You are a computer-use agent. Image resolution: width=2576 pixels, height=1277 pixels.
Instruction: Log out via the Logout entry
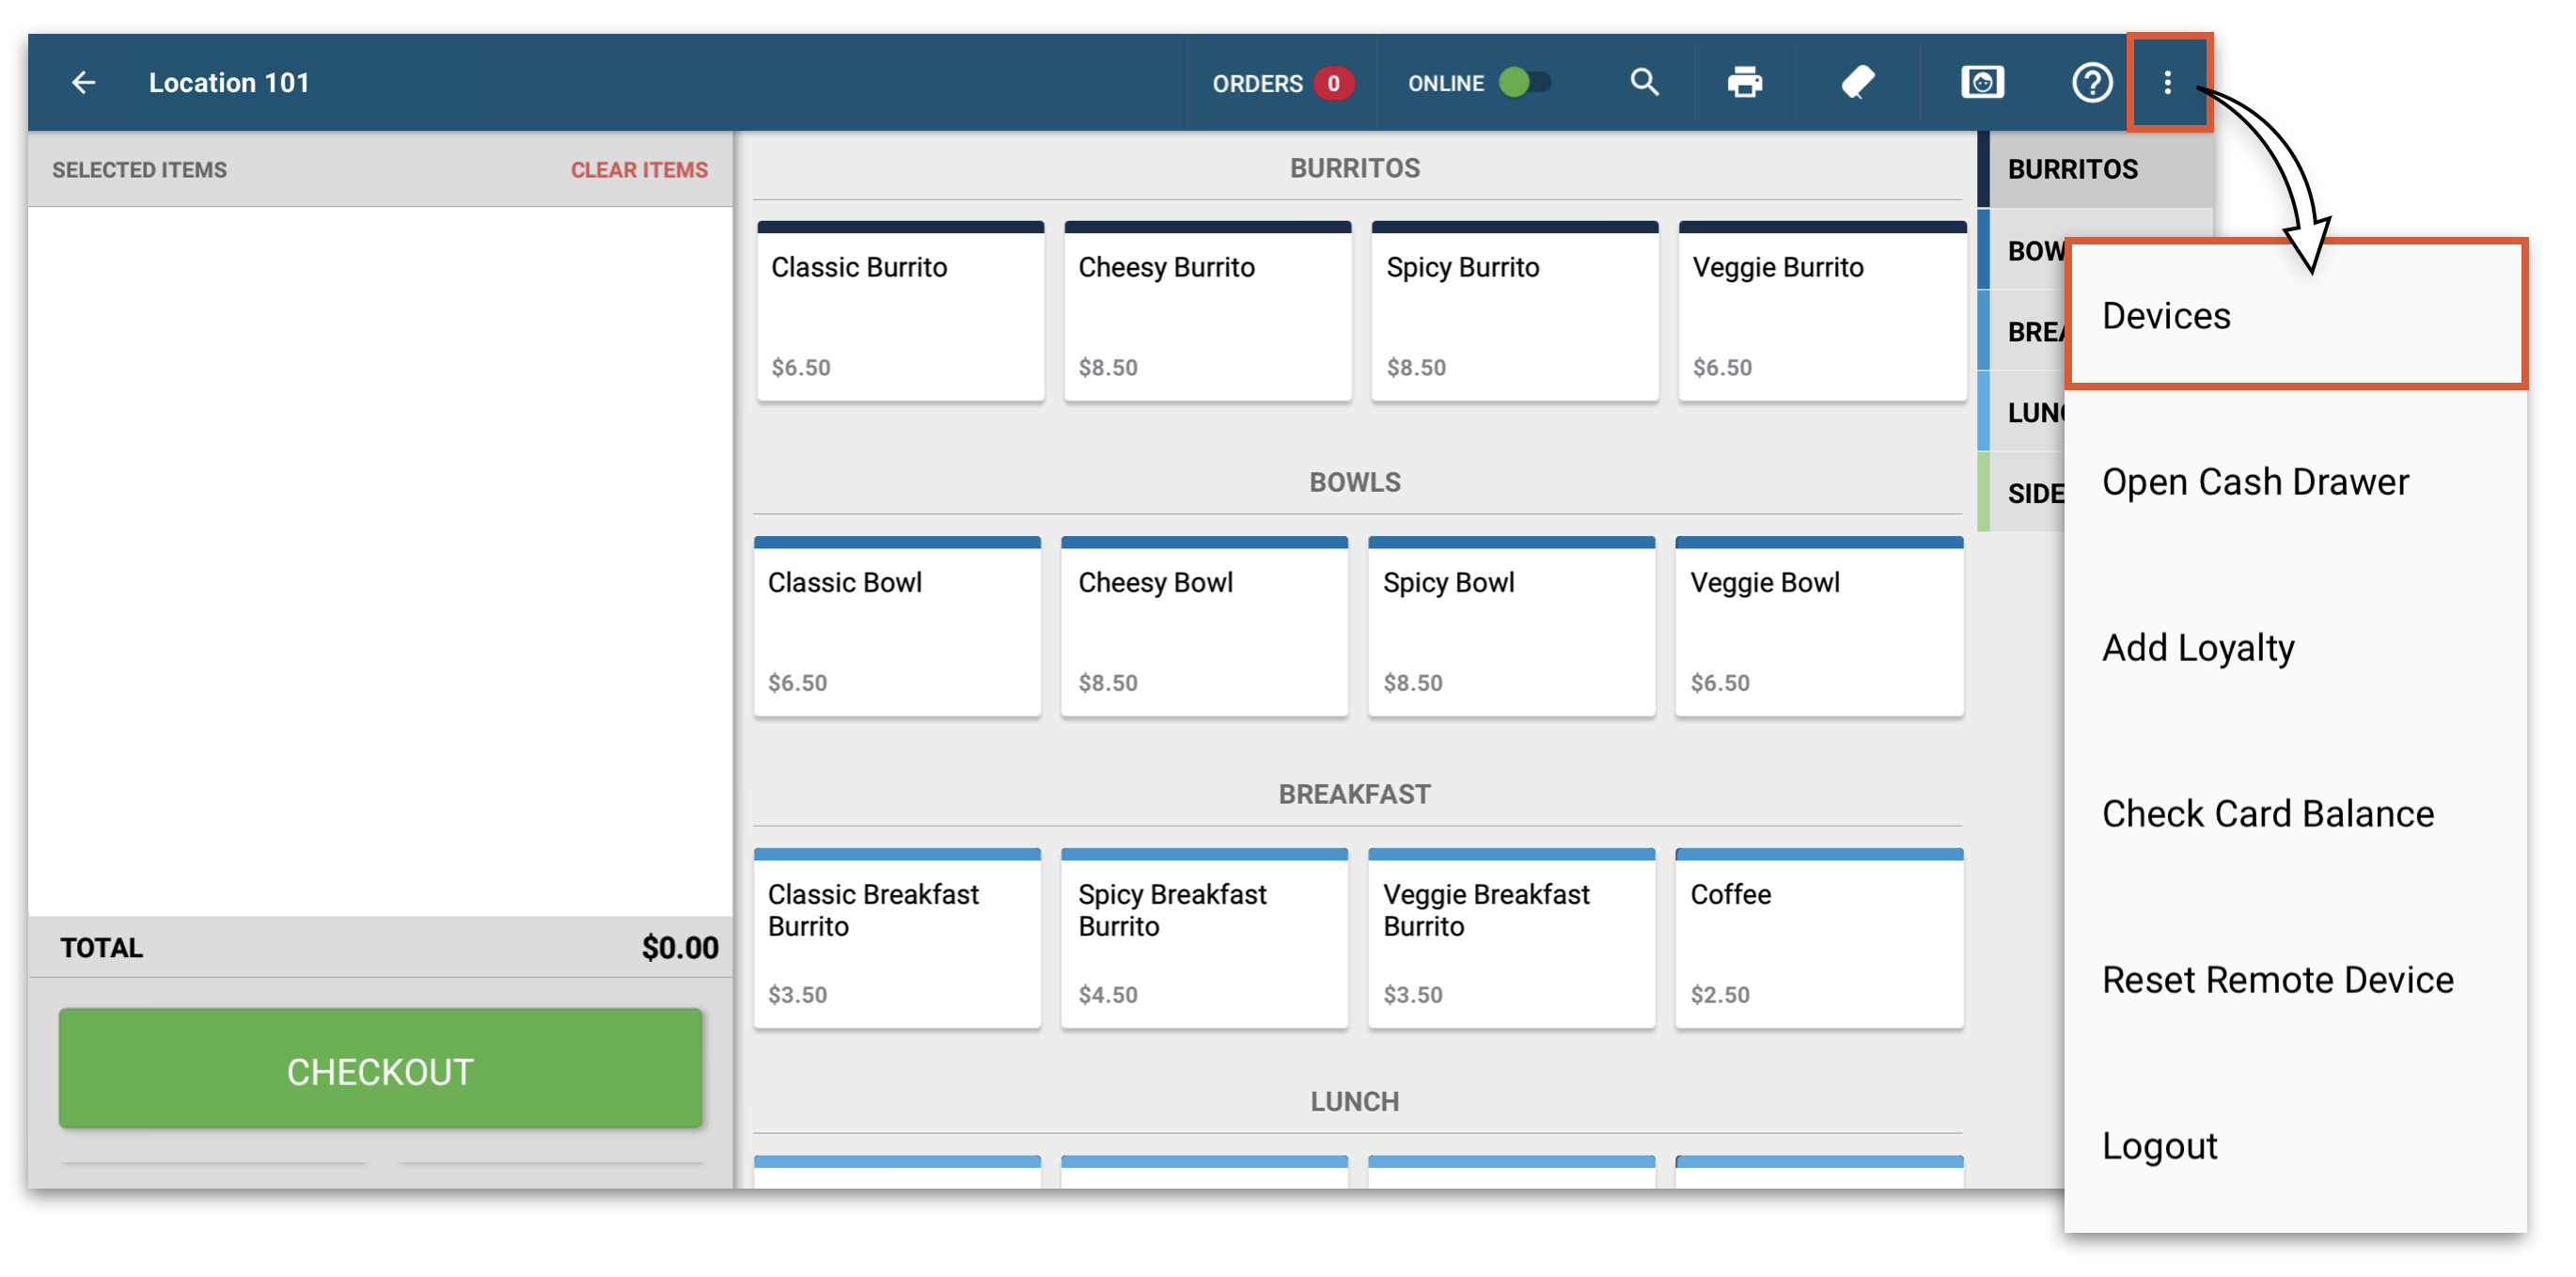pyautogui.click(x=2159, y=1145)
